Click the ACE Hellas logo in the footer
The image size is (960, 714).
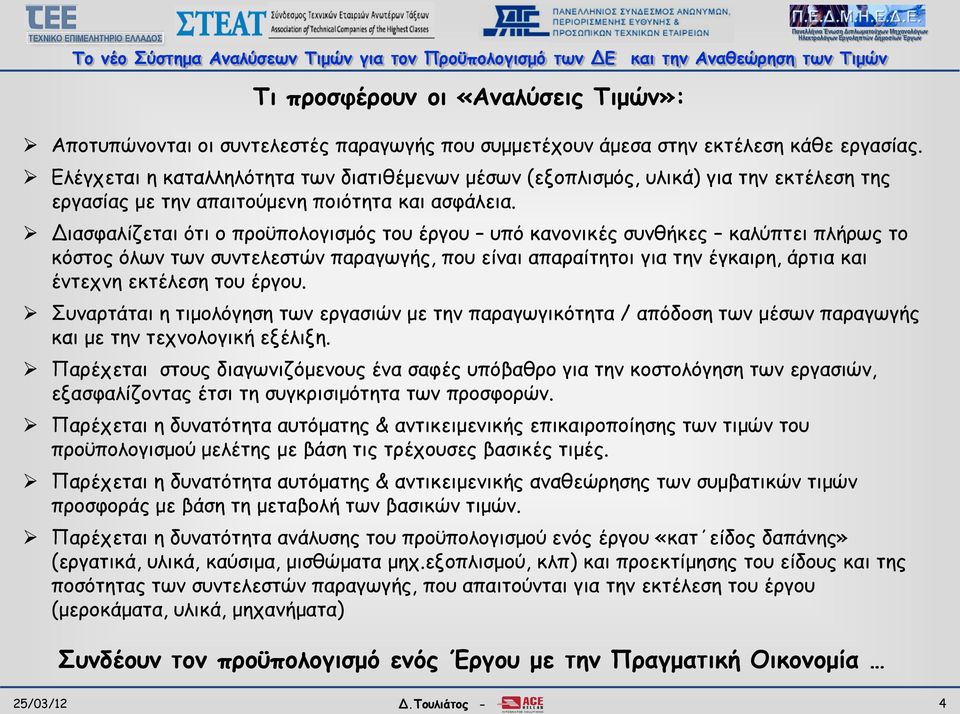(521, 704)
